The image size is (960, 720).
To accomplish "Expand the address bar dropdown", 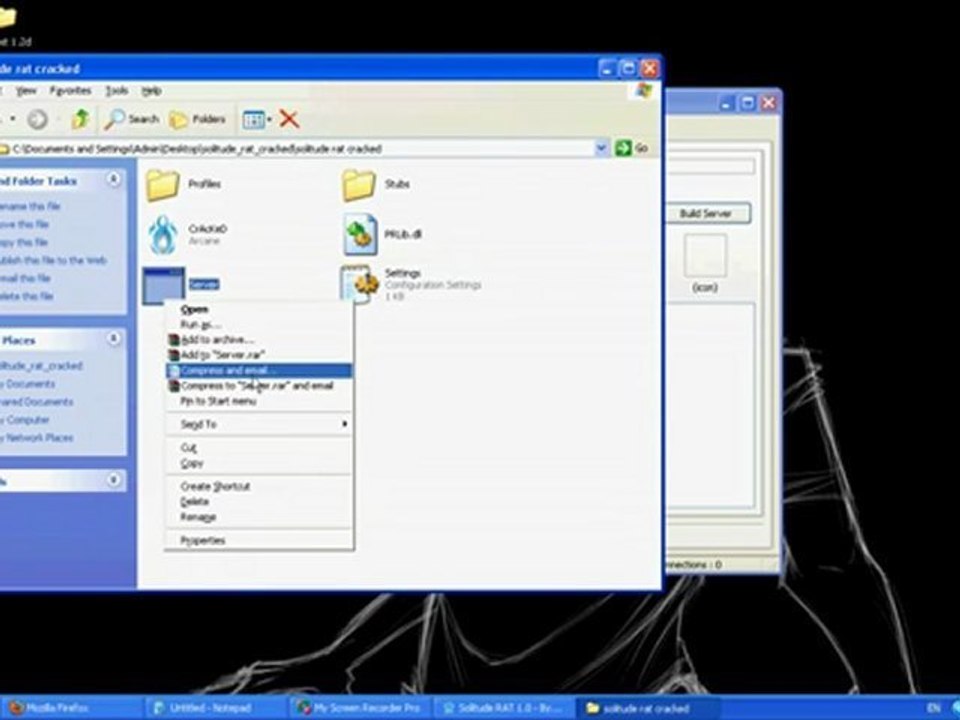I will [601, 148].
